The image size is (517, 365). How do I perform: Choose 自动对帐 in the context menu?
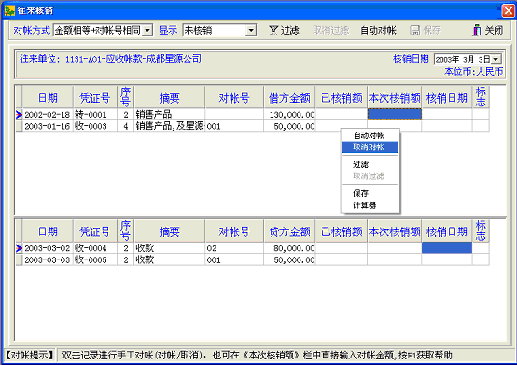coord(370,136)
